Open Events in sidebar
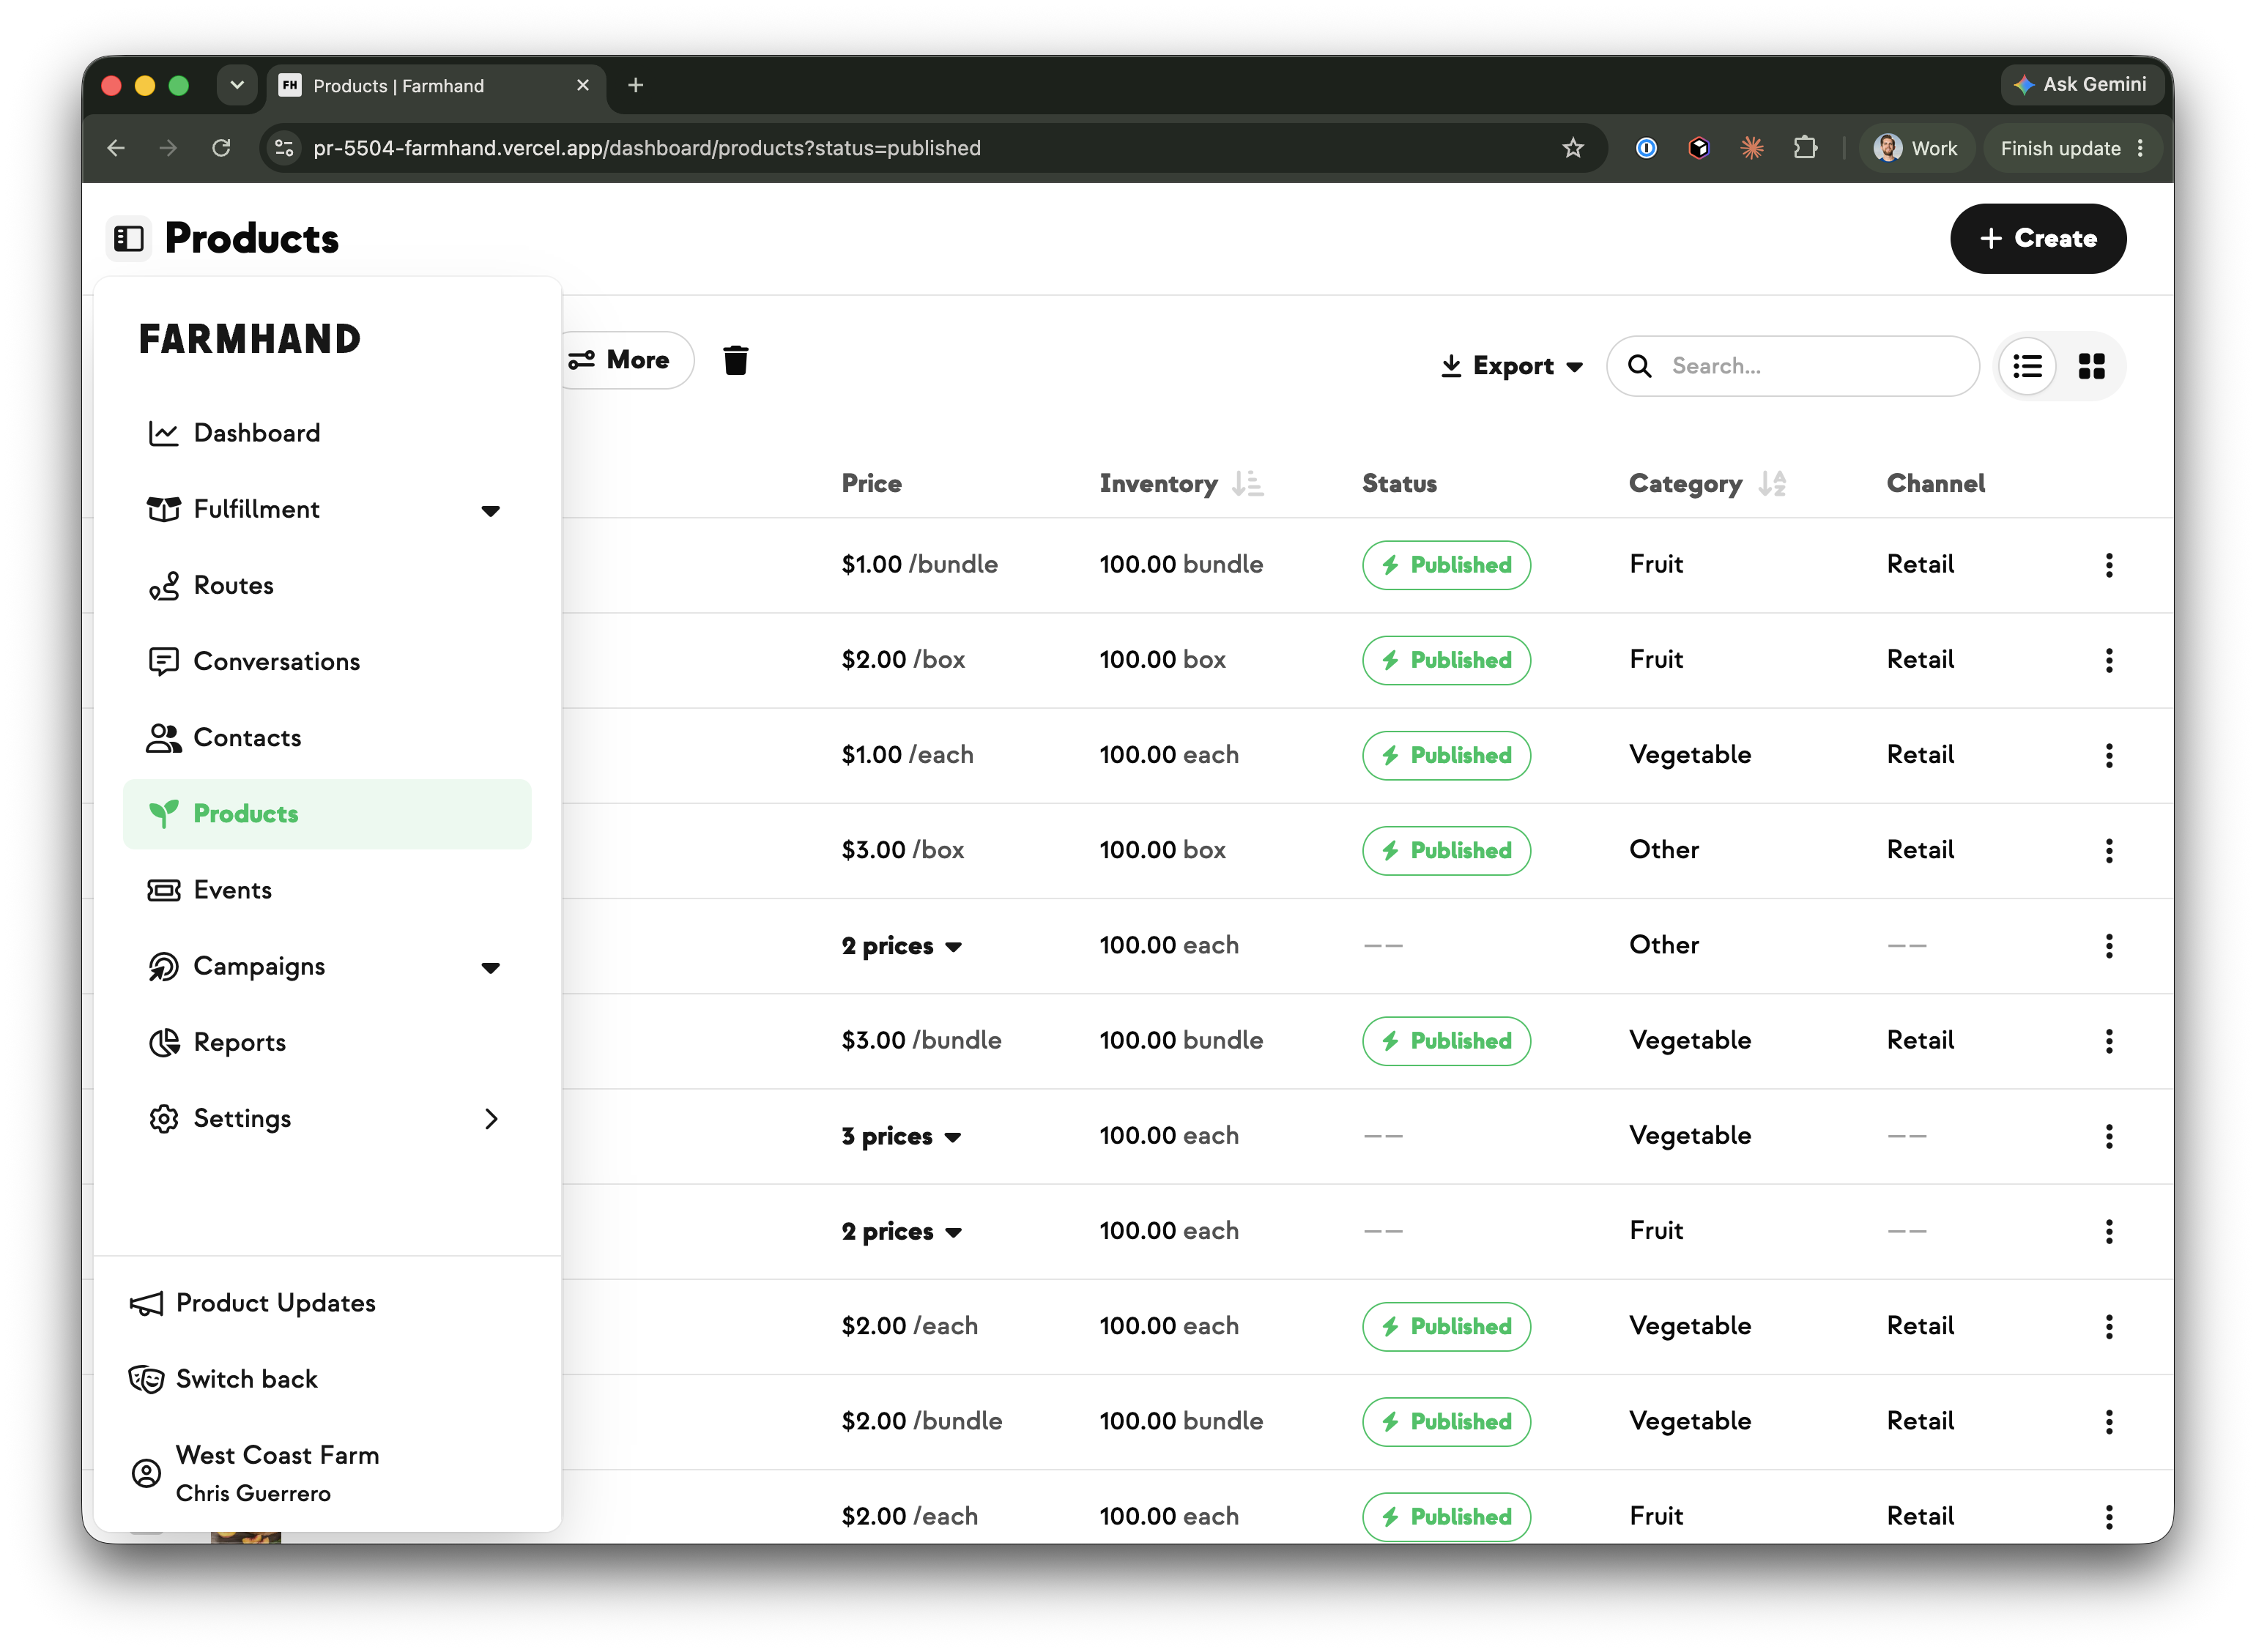2256x1652 pixels. [326, 890]
